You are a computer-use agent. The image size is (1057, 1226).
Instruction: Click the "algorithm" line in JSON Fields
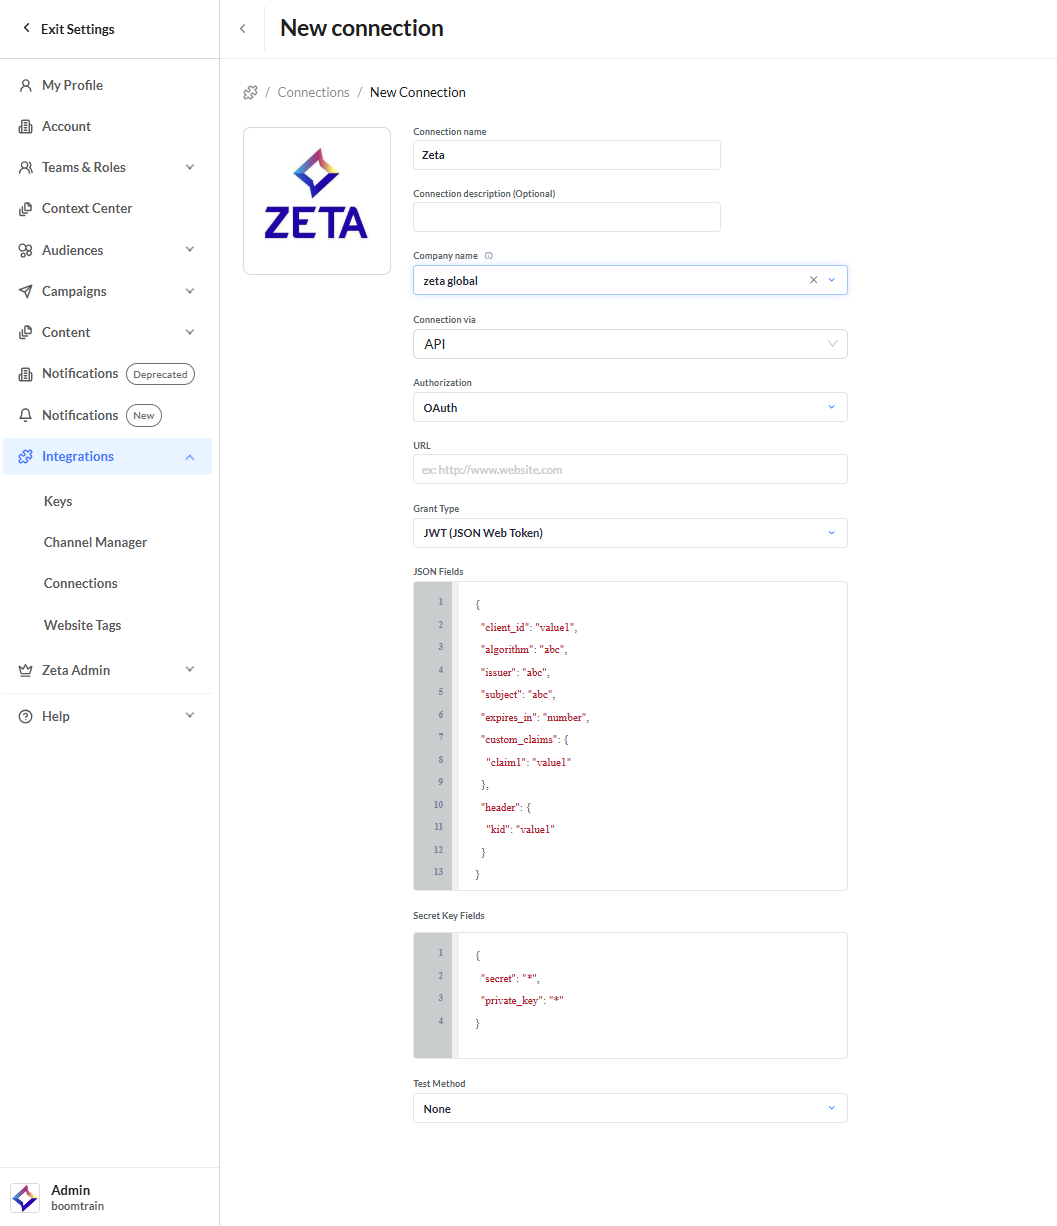[x=523, y=650]
